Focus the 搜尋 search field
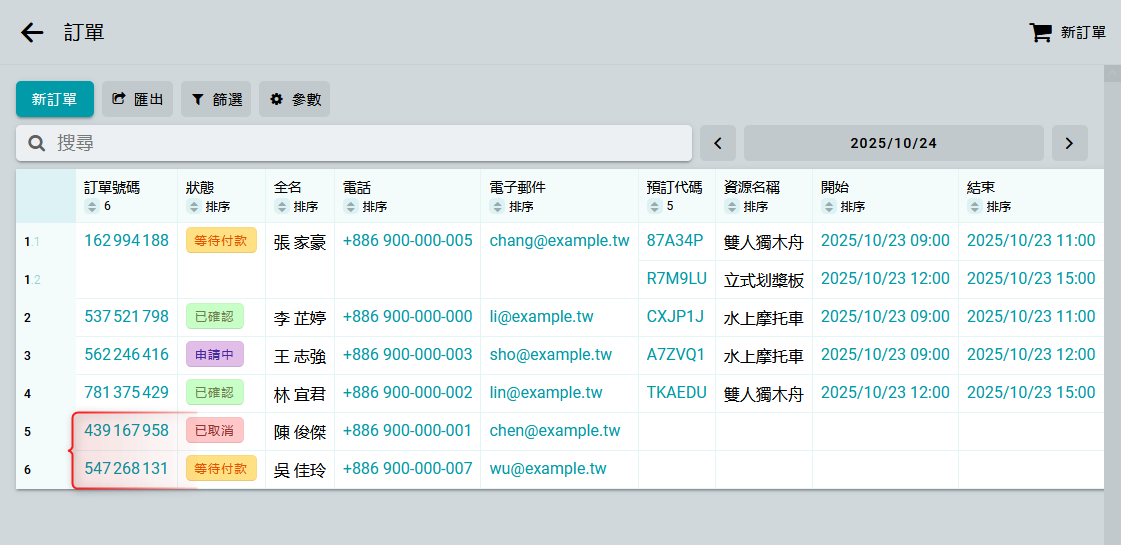 pyautogui.click(x=370, y=143)
